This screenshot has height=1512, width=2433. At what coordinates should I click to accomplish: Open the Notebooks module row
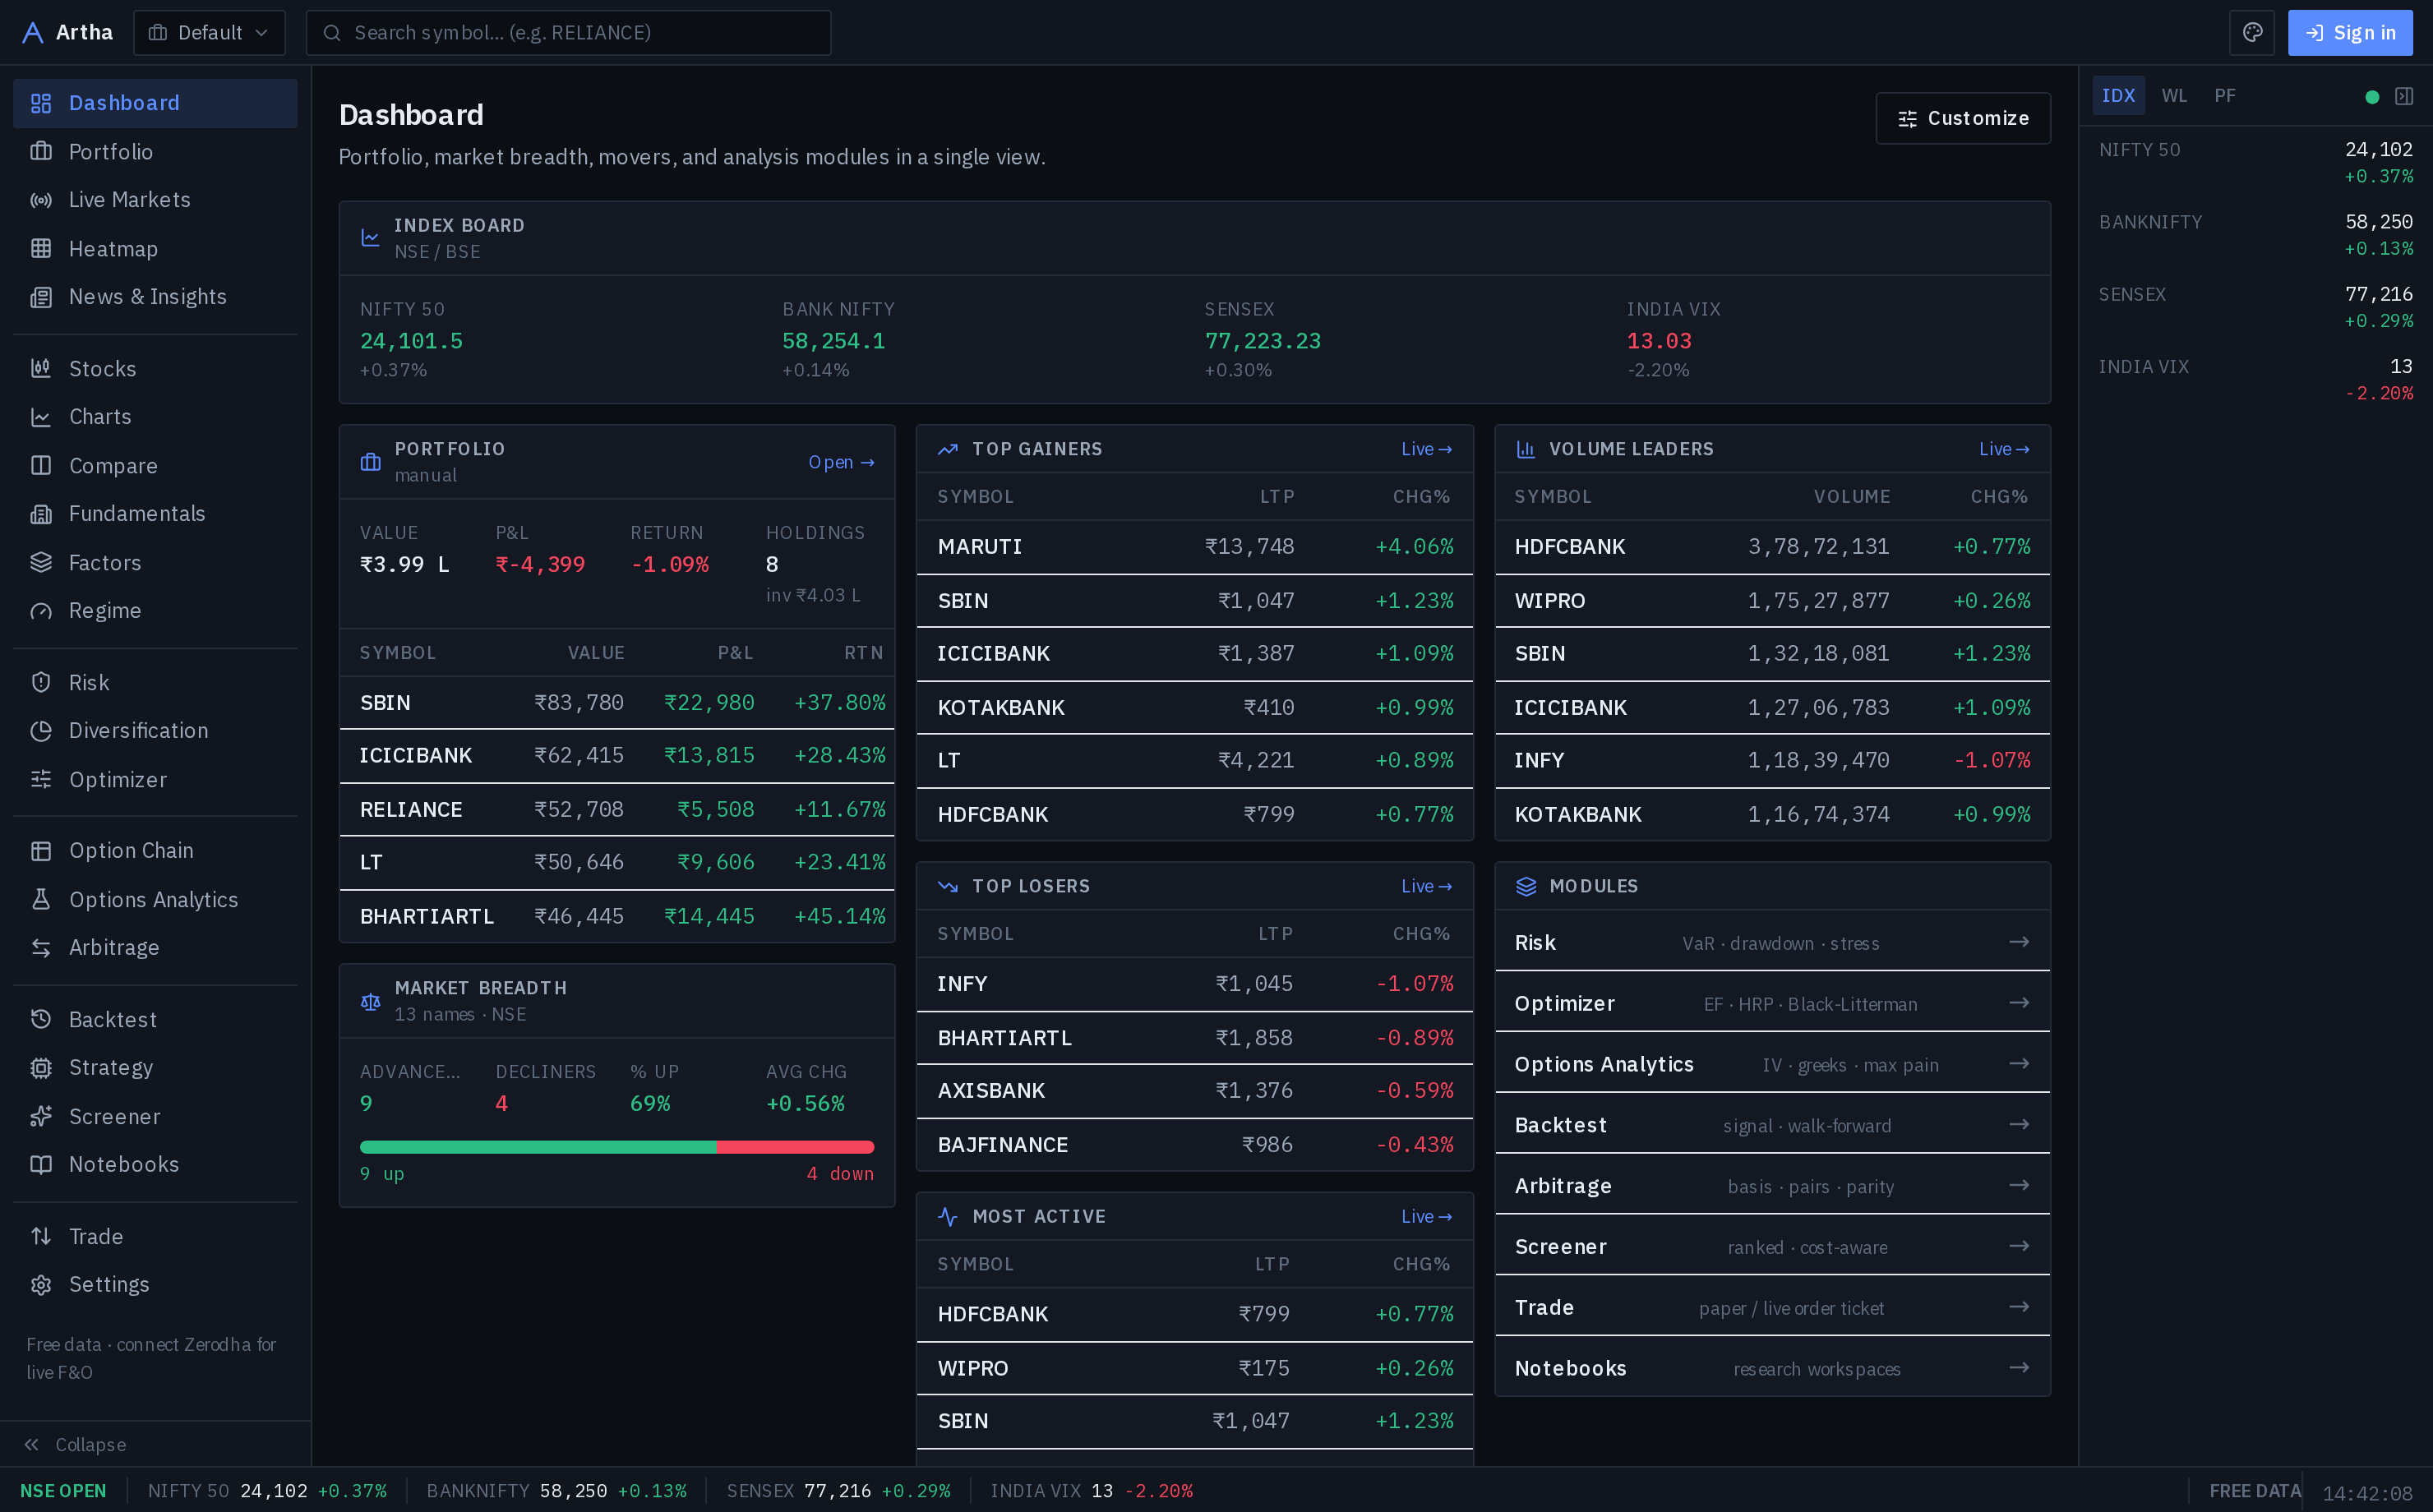(1772, 1368)
